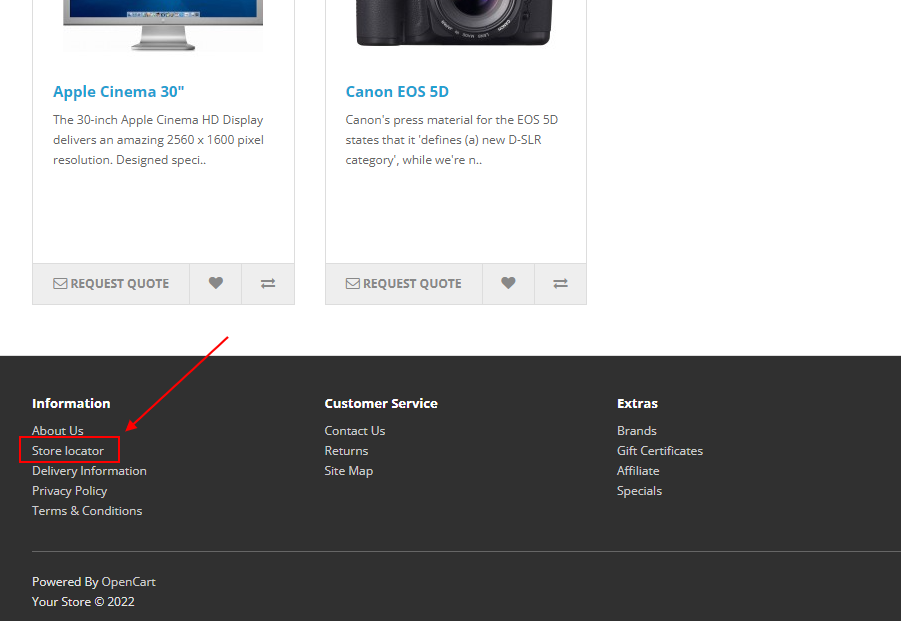Open Terms & Conditions link

[x=87, y=511]
